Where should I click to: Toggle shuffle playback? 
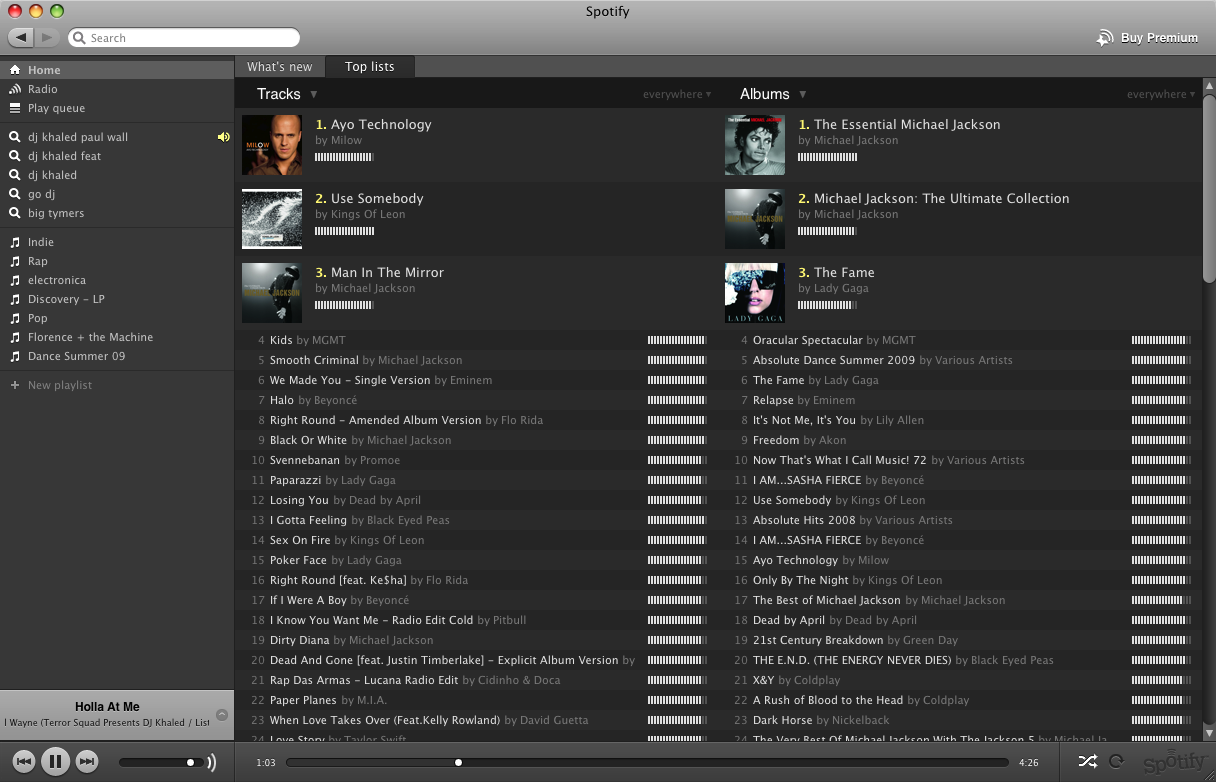(x=1087, y=762)
